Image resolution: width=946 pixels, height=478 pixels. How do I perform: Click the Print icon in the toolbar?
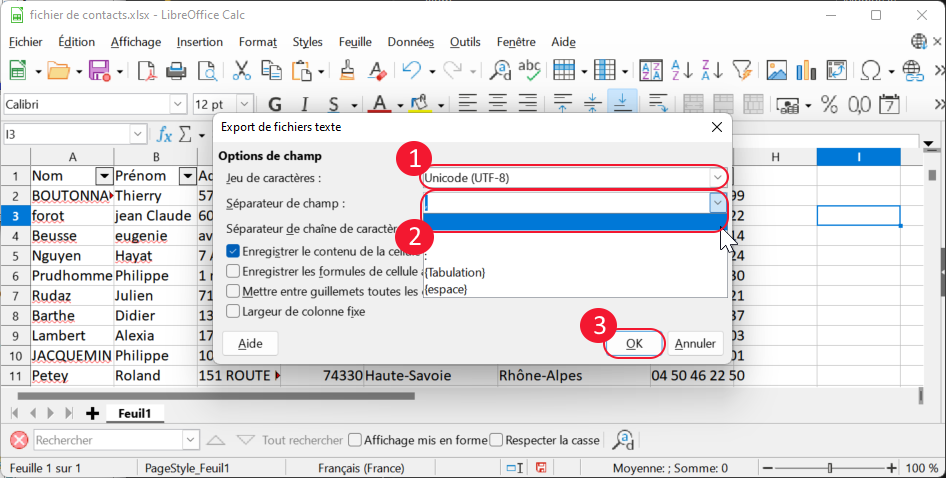tap(176, 70)
